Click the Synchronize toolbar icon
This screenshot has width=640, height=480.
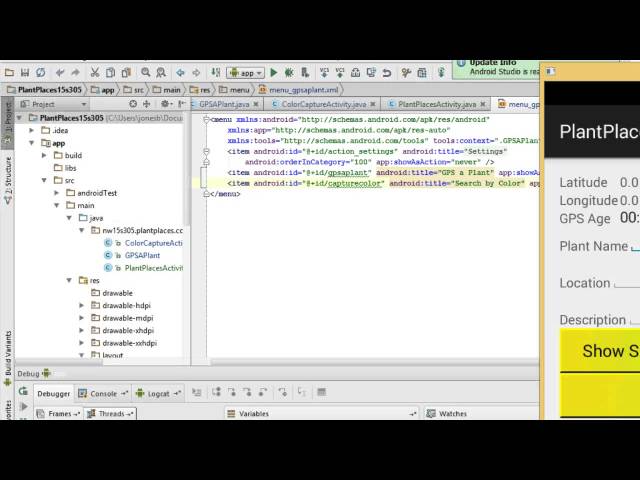[x=40, y=73]
